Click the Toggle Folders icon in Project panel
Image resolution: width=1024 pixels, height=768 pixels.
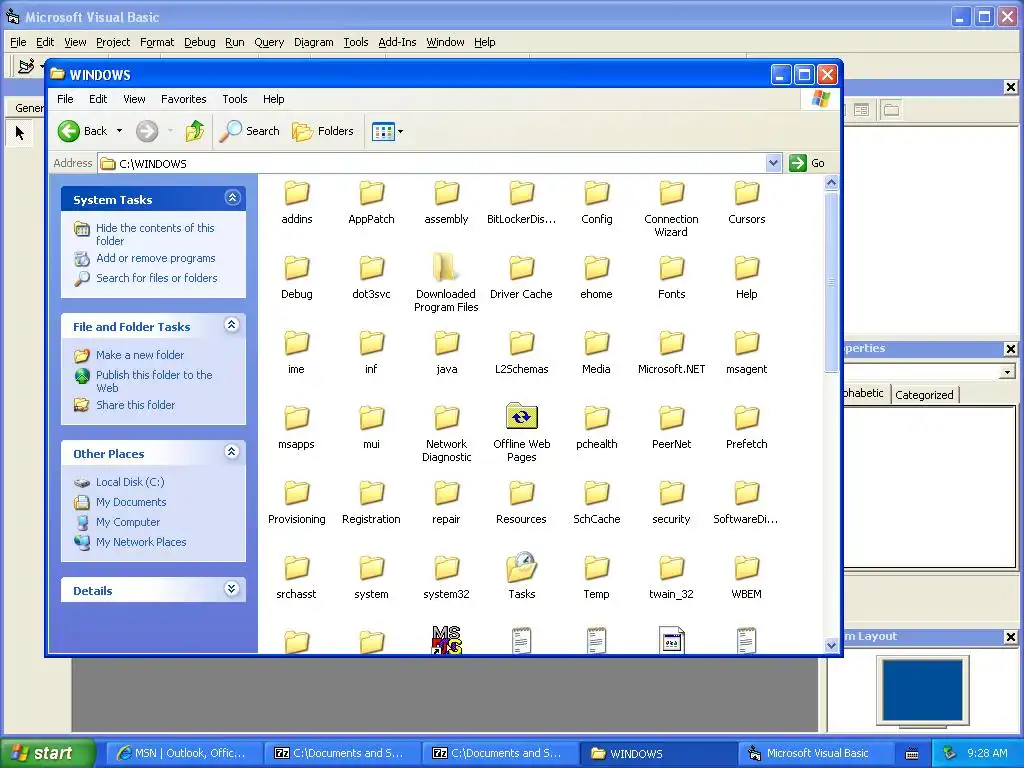click(891, 110)
